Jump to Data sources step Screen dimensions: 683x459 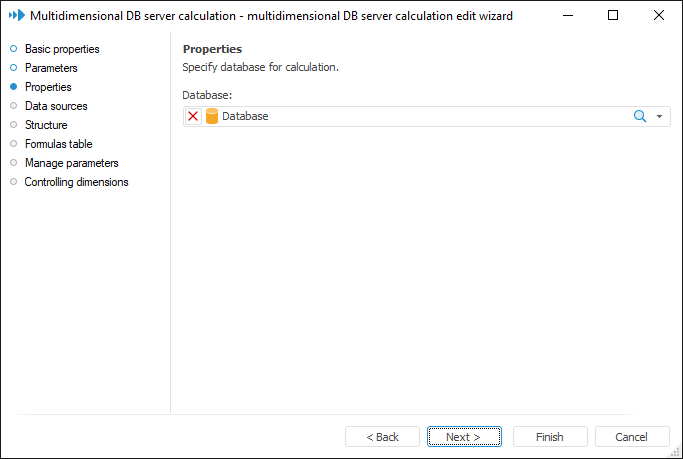(x=56, y=106)
